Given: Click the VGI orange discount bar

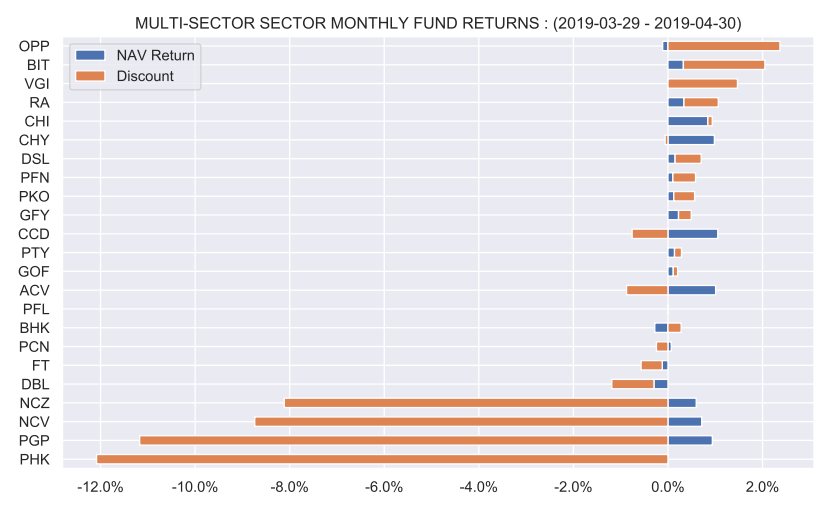Looking at the screenshot, I should click(702, 83).
